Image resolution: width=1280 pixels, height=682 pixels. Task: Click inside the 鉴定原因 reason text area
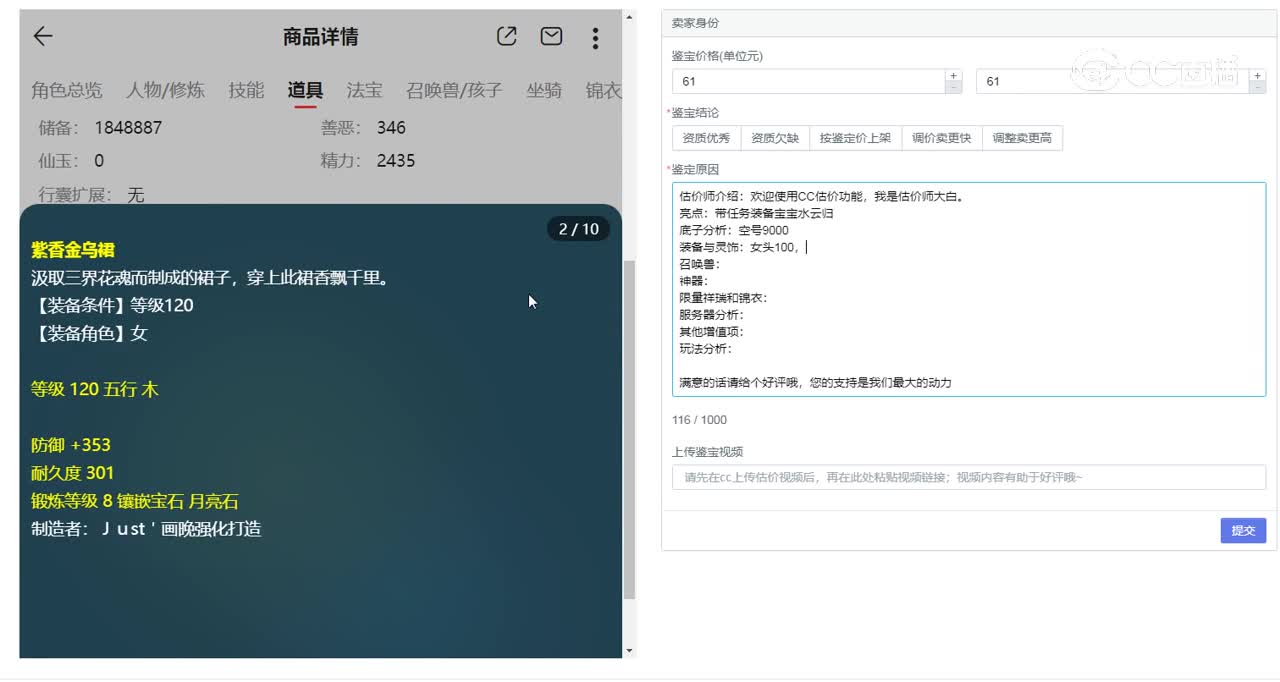970,290
